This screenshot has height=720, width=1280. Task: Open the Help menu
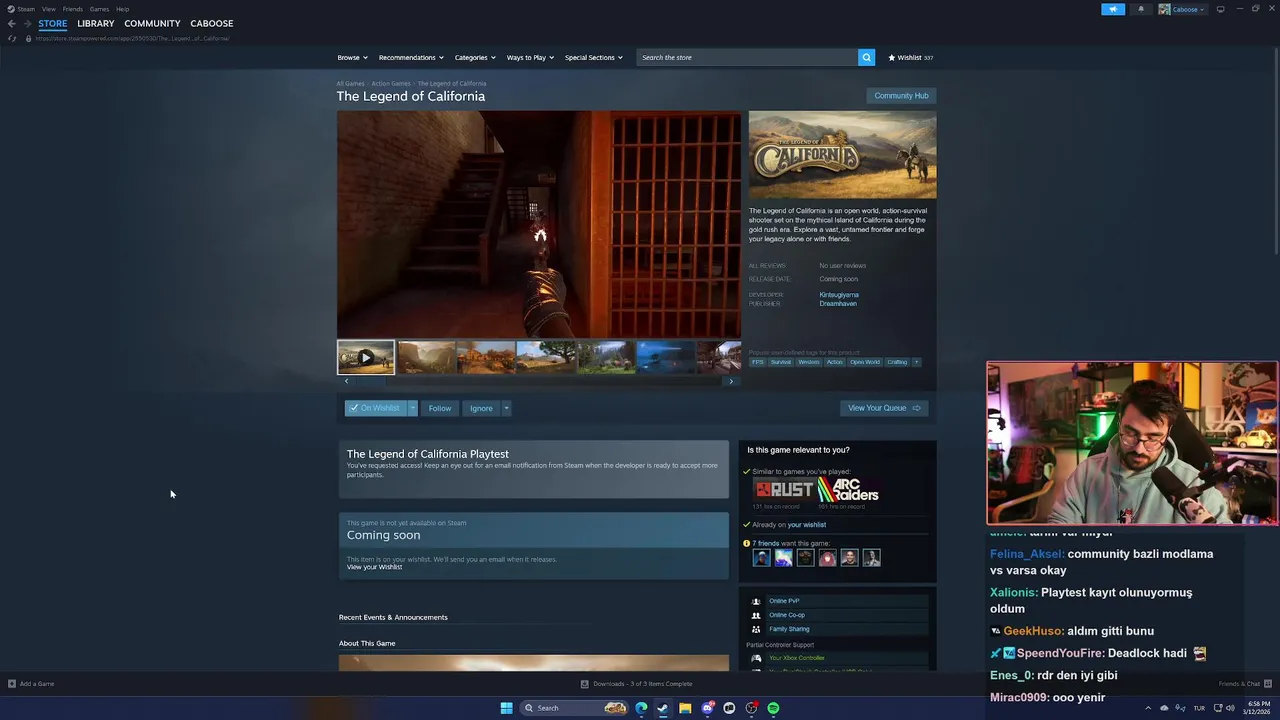tap(122, 9)
